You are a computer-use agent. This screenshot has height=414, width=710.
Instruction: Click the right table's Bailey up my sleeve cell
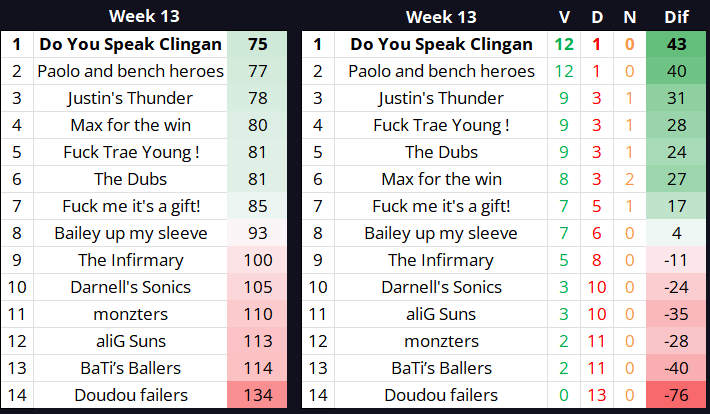441,233
